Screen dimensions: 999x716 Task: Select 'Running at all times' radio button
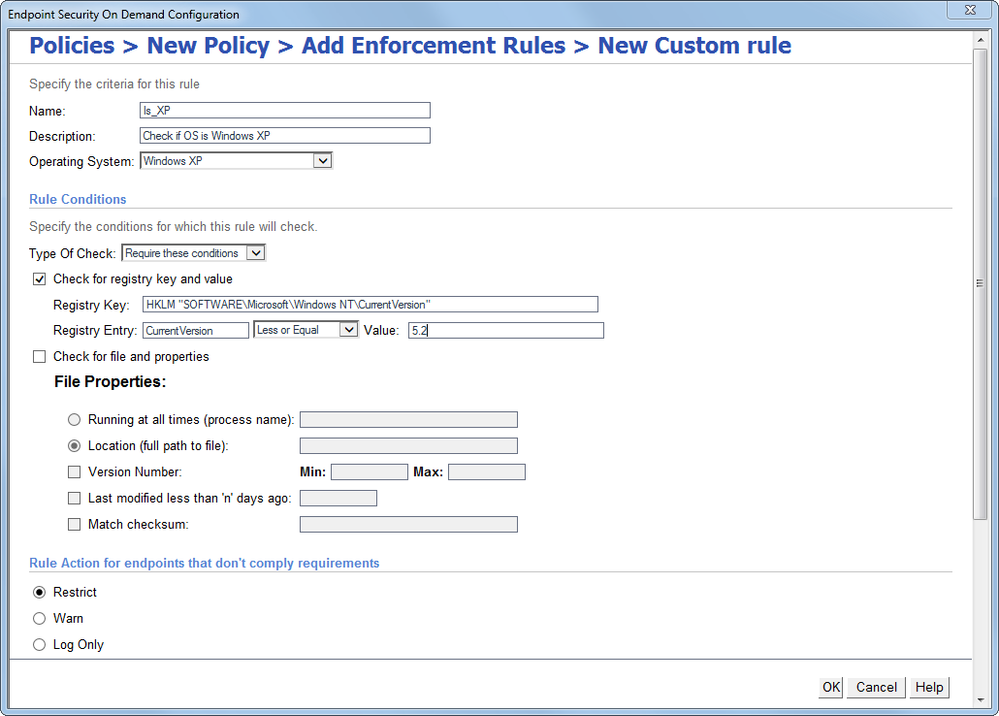(x=74, y=420)
